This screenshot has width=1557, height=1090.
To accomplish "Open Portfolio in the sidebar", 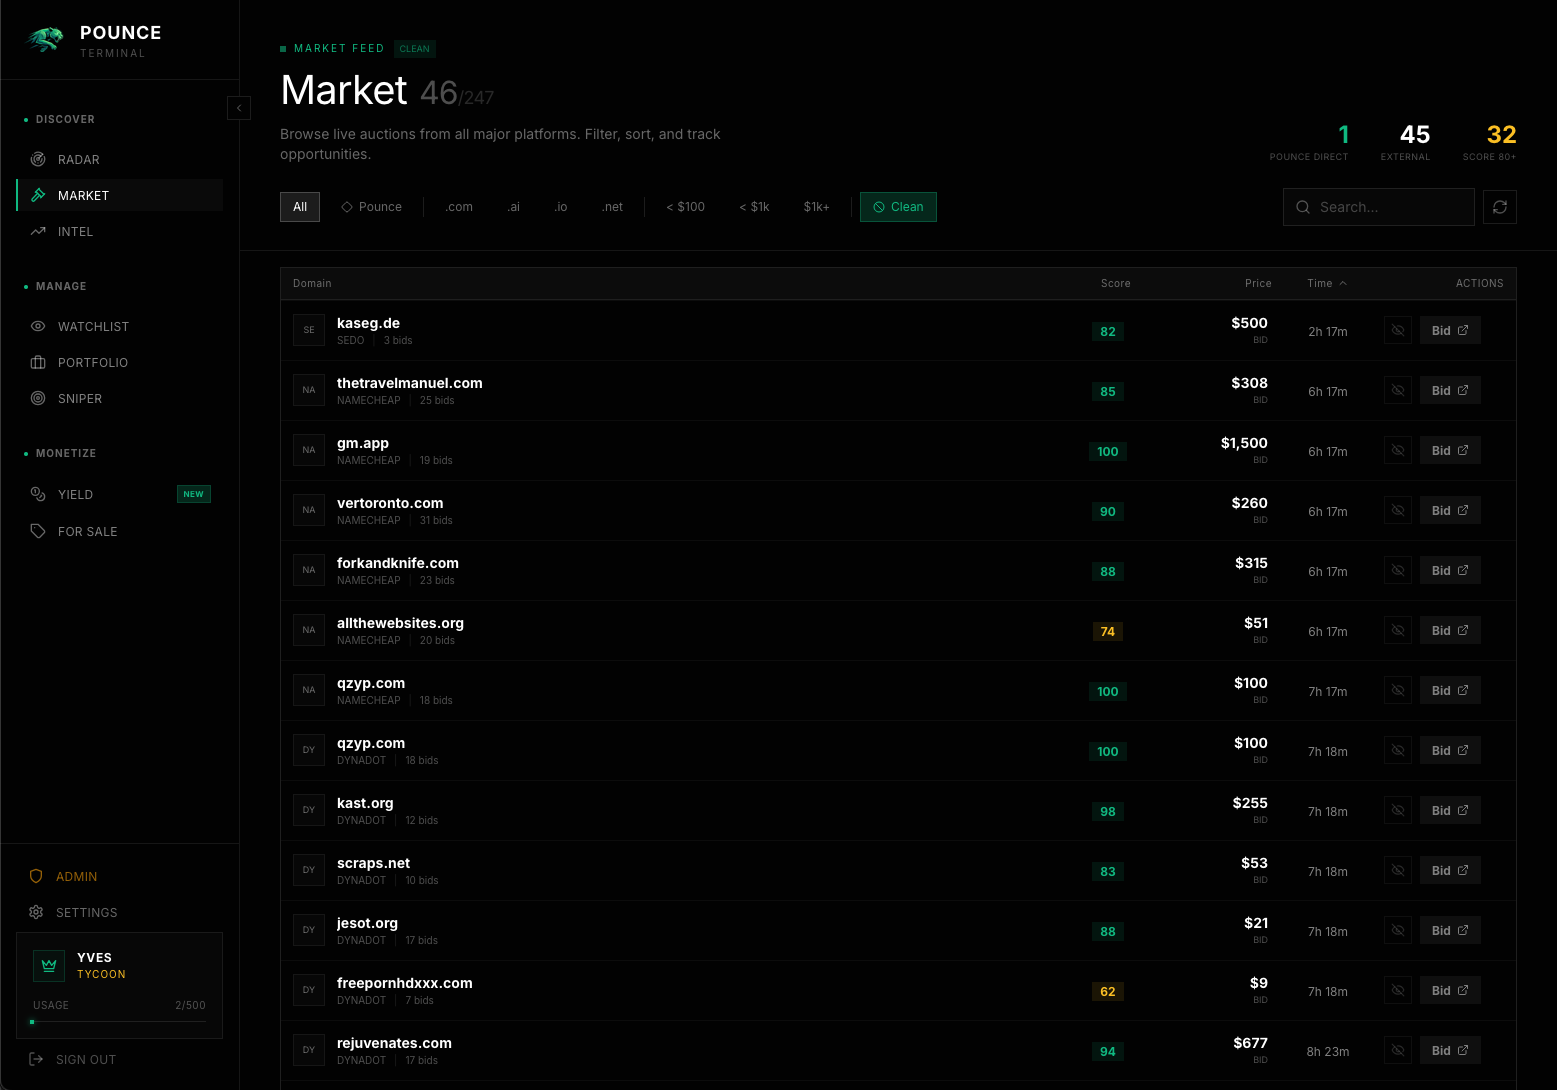I will pos(119,362).
